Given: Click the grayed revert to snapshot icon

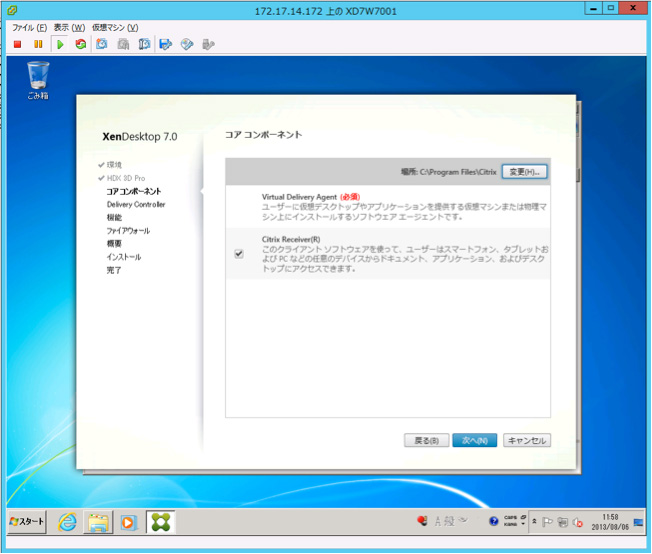Looking at the screenshot, I should pos(123,44).
